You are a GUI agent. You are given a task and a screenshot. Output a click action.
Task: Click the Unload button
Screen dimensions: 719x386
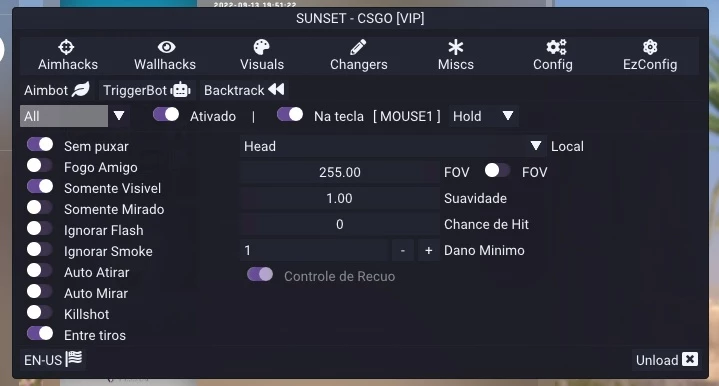[x=667, y=360]
